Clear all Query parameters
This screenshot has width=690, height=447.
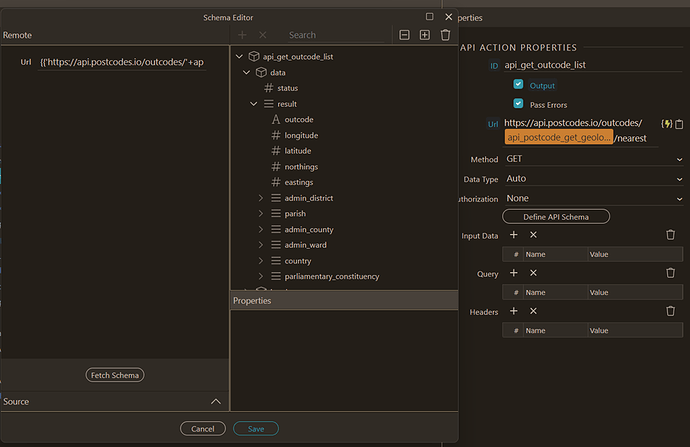pos(670,273)
